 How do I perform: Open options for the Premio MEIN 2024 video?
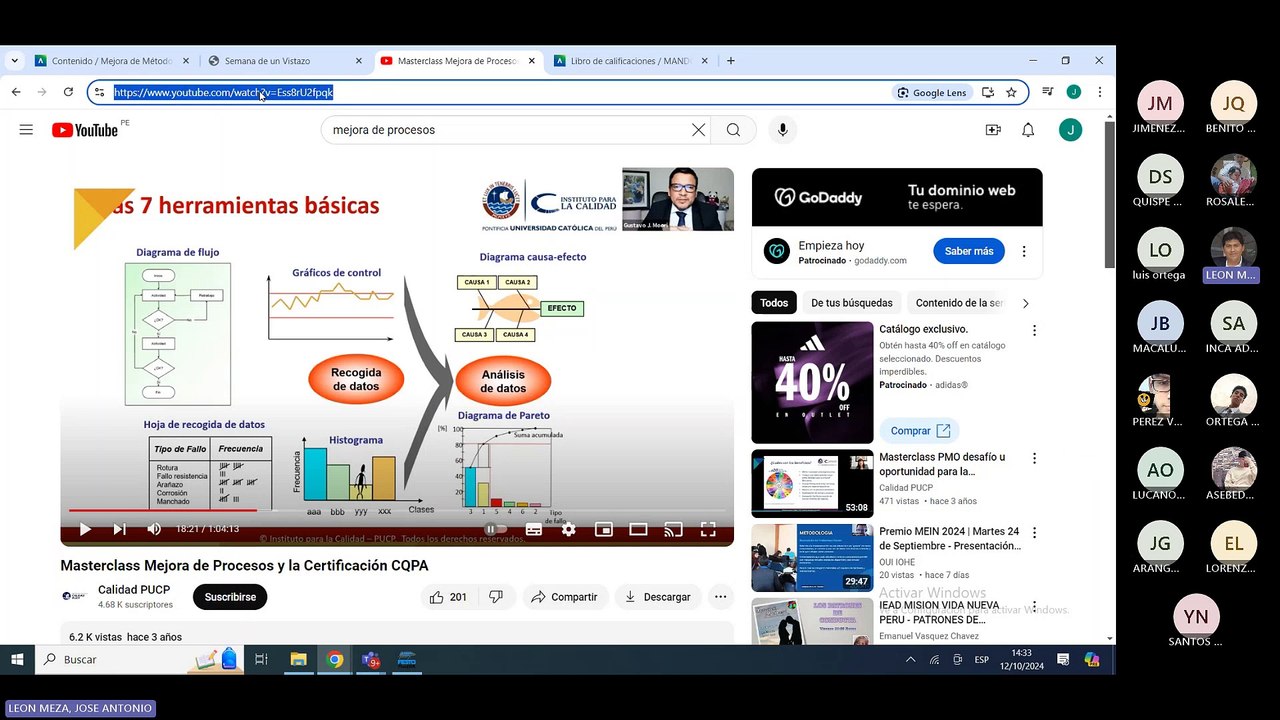(x=1034, y=533)
